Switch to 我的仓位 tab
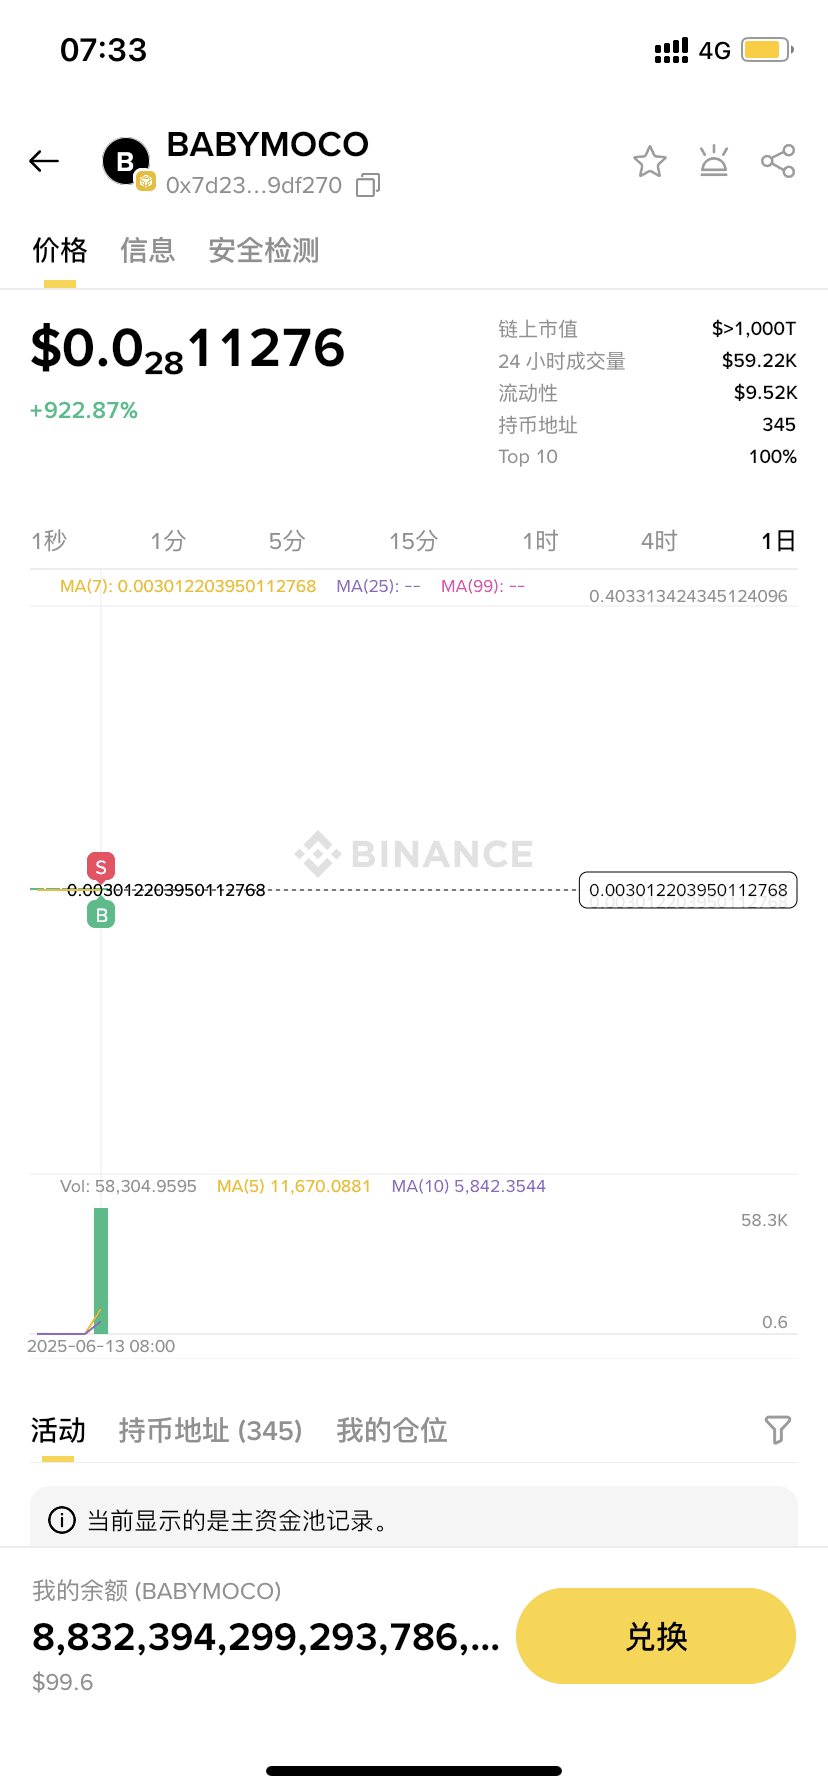The width and height of the screenshot is (828, 1792). tap(392, 1430)
